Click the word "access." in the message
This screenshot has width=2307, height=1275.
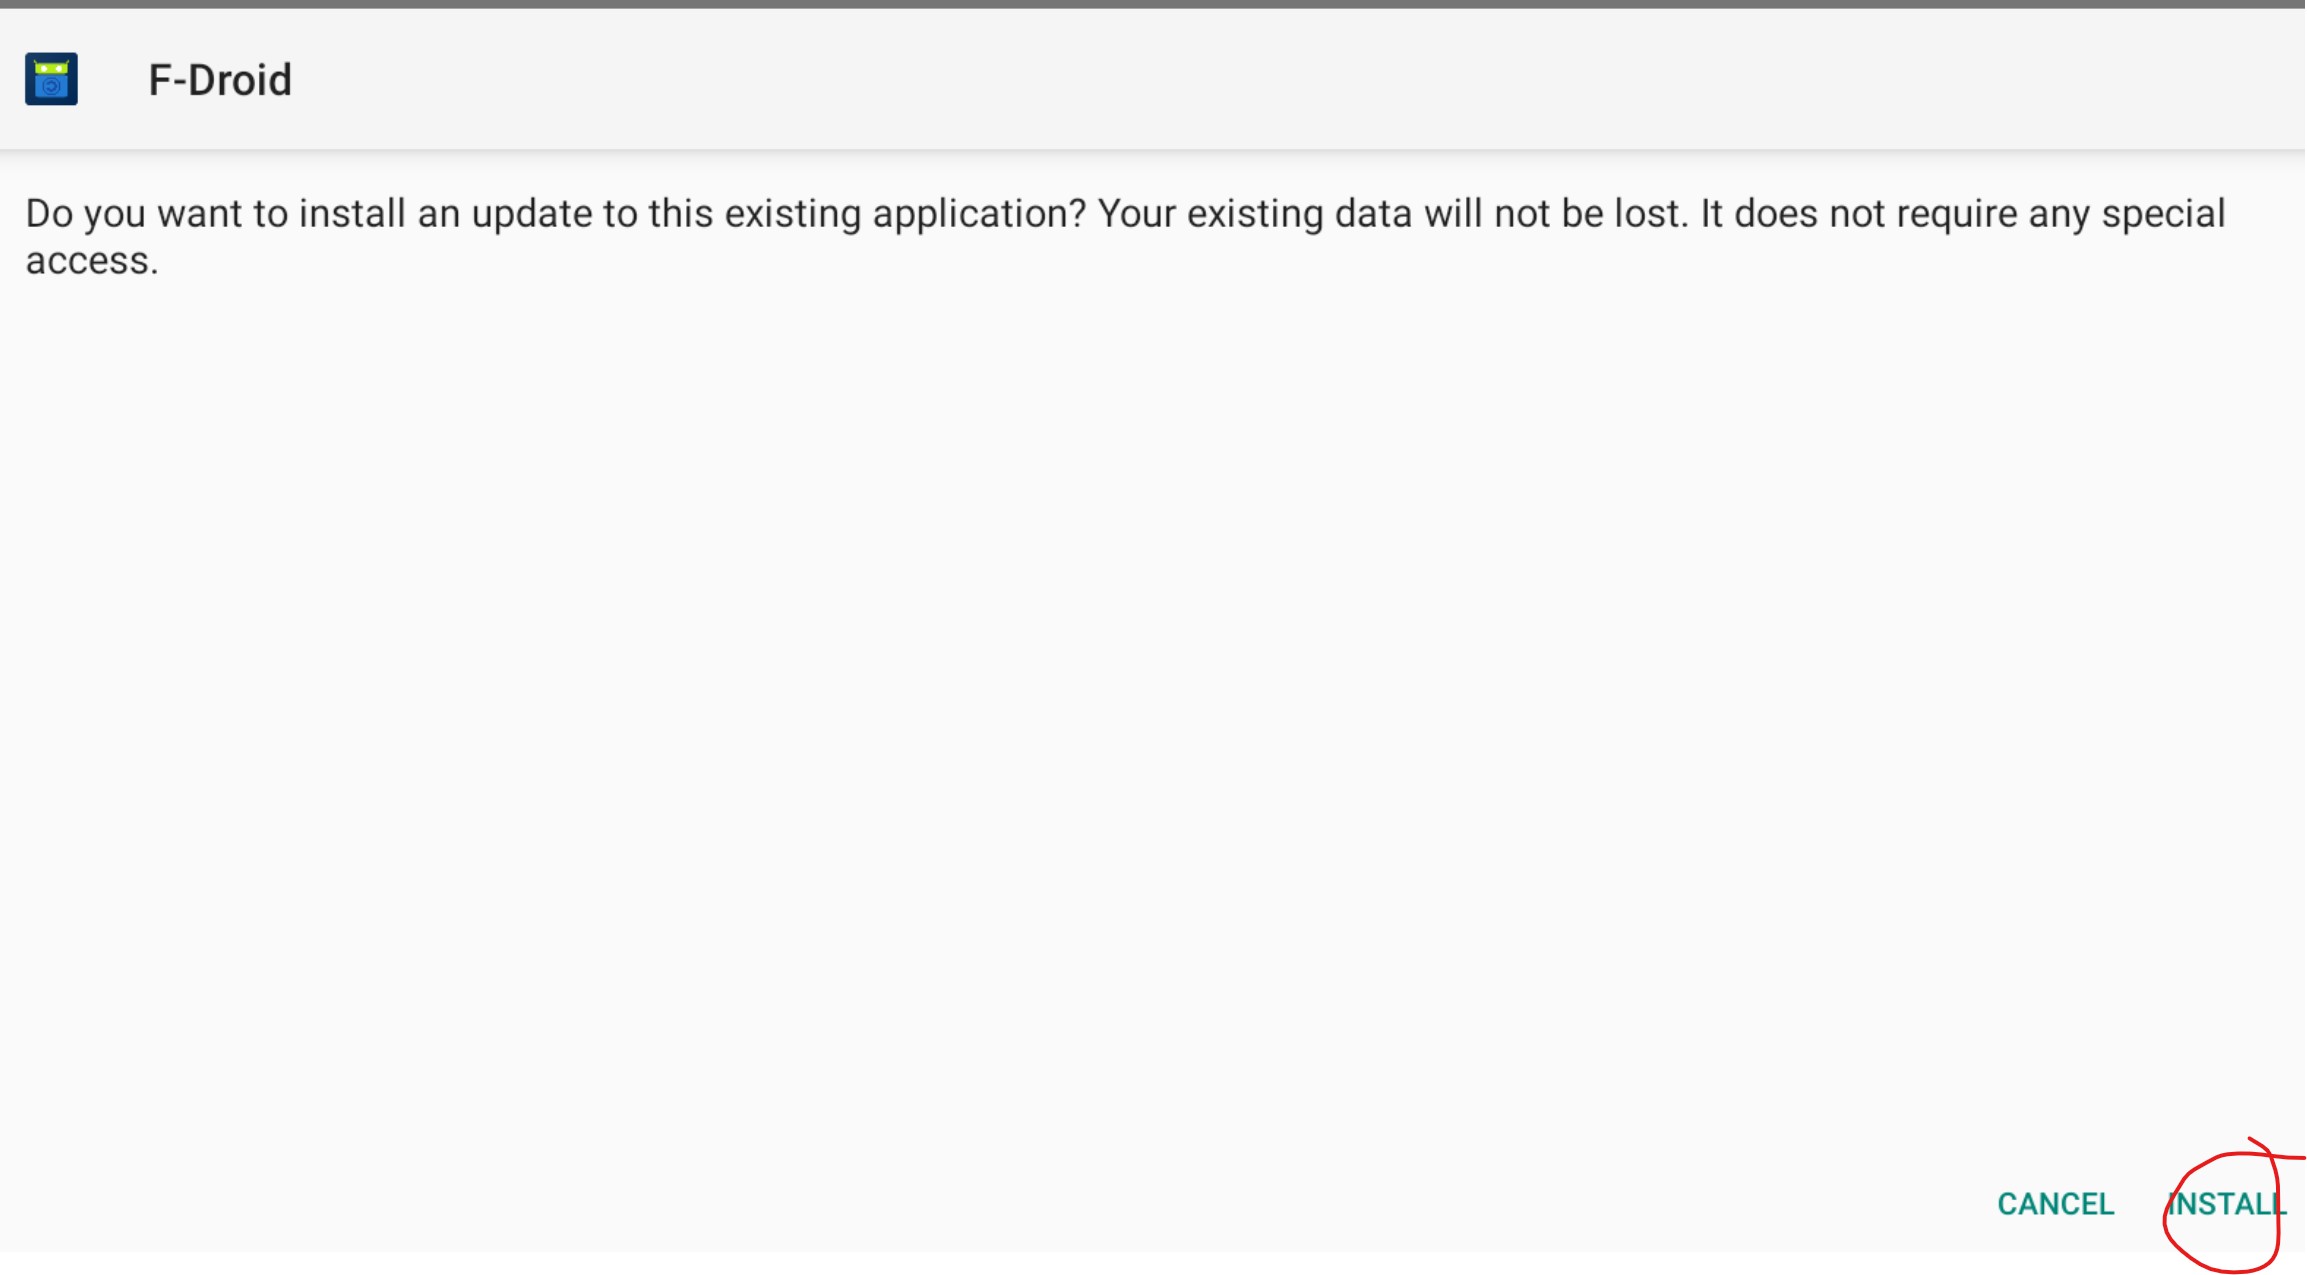pyautogui.click(x=92, y=261)
